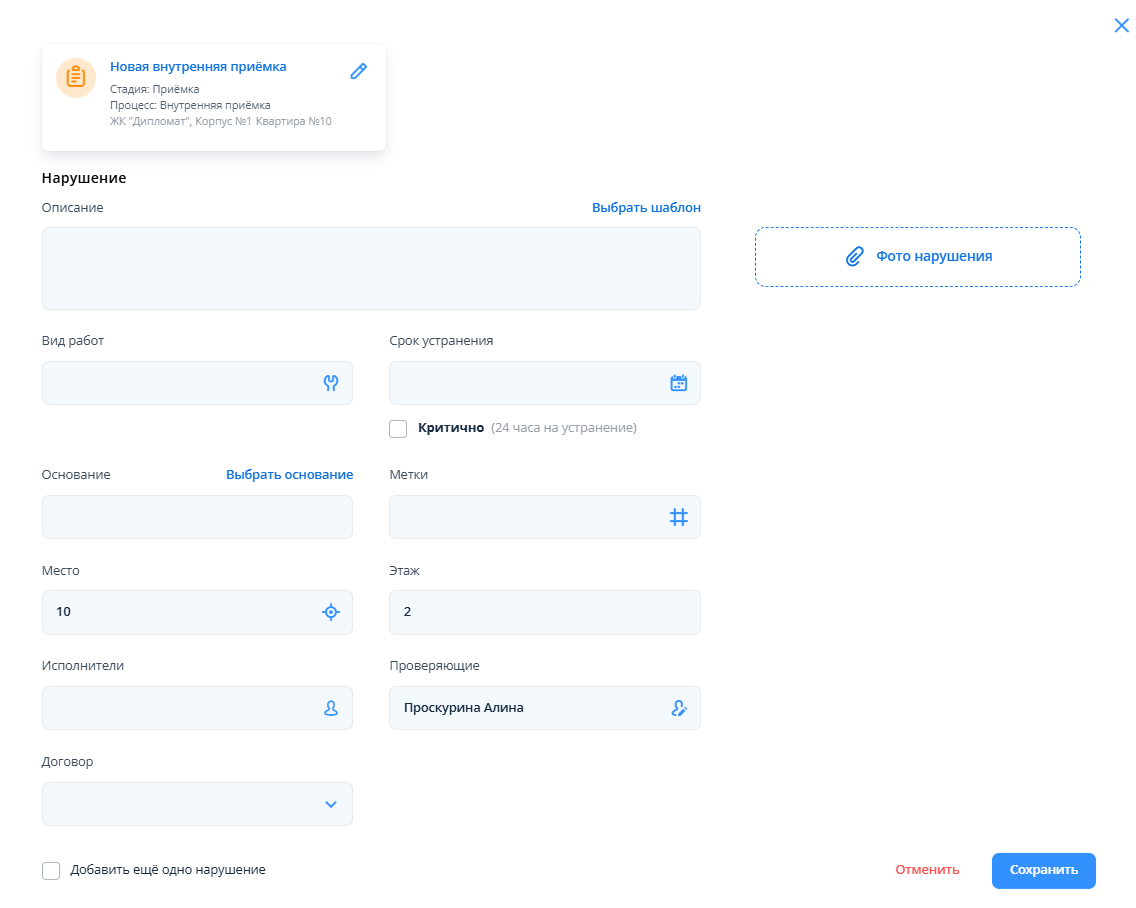The height and width of the screenshot is (908, 1136).
Task: Click into the Описание text area
Action: point(371,268)
